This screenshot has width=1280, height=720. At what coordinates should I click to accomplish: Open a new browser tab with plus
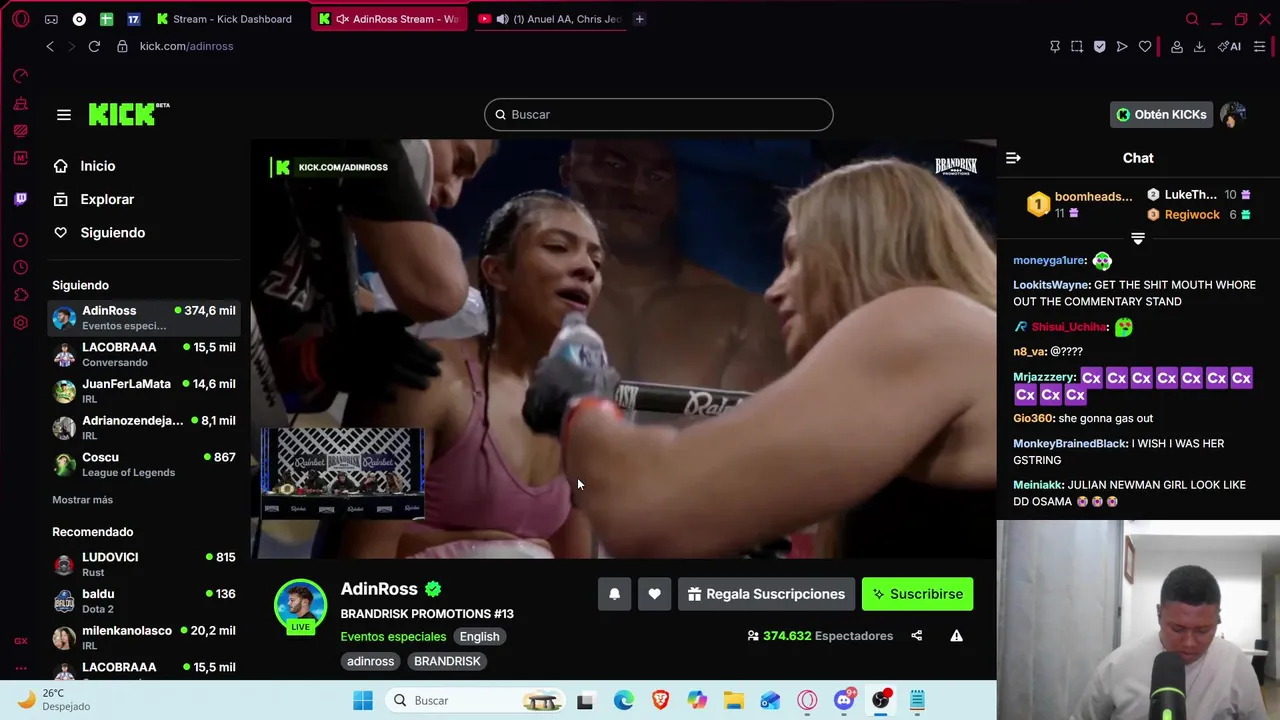click(x=639, y=19)
